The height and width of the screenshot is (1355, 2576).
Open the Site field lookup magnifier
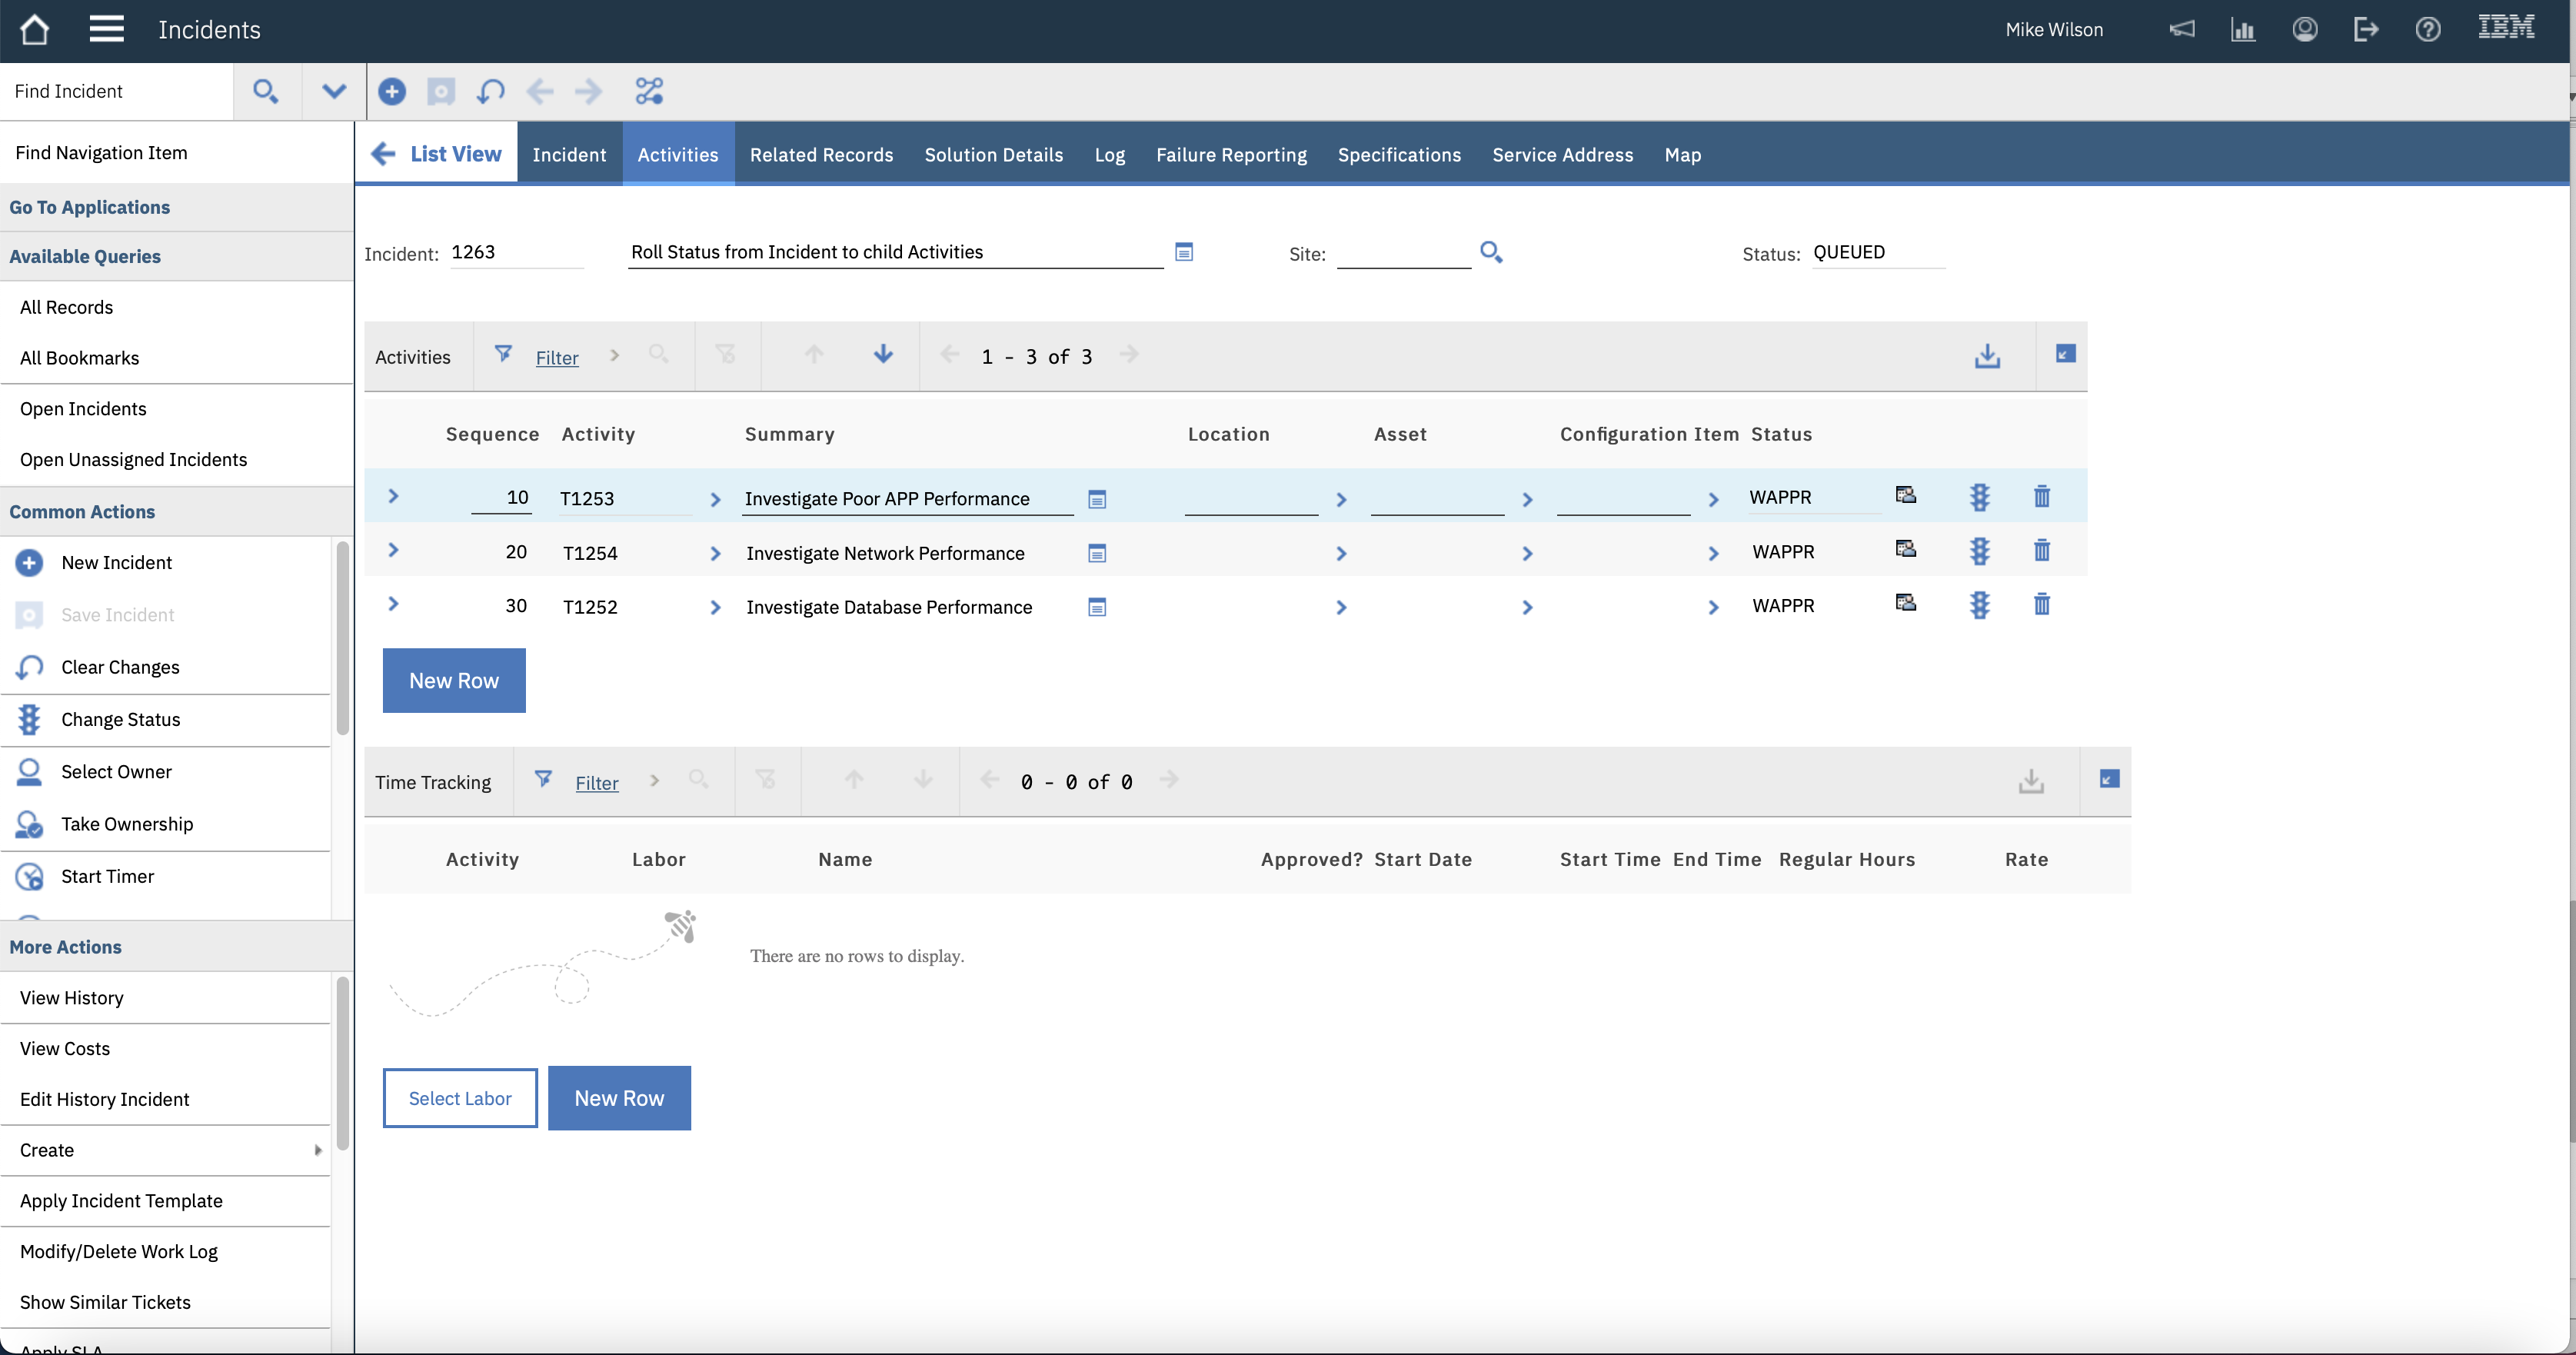pos(1490,252)
